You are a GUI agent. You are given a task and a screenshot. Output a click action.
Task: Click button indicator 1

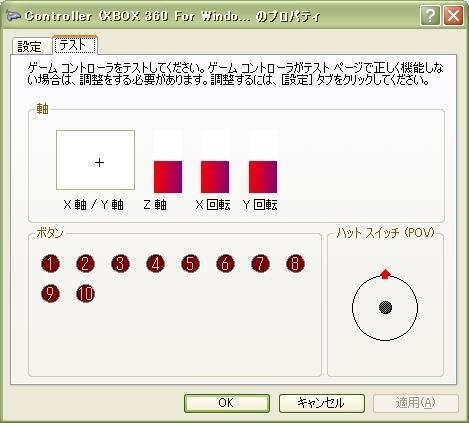(x=50, y=264)
